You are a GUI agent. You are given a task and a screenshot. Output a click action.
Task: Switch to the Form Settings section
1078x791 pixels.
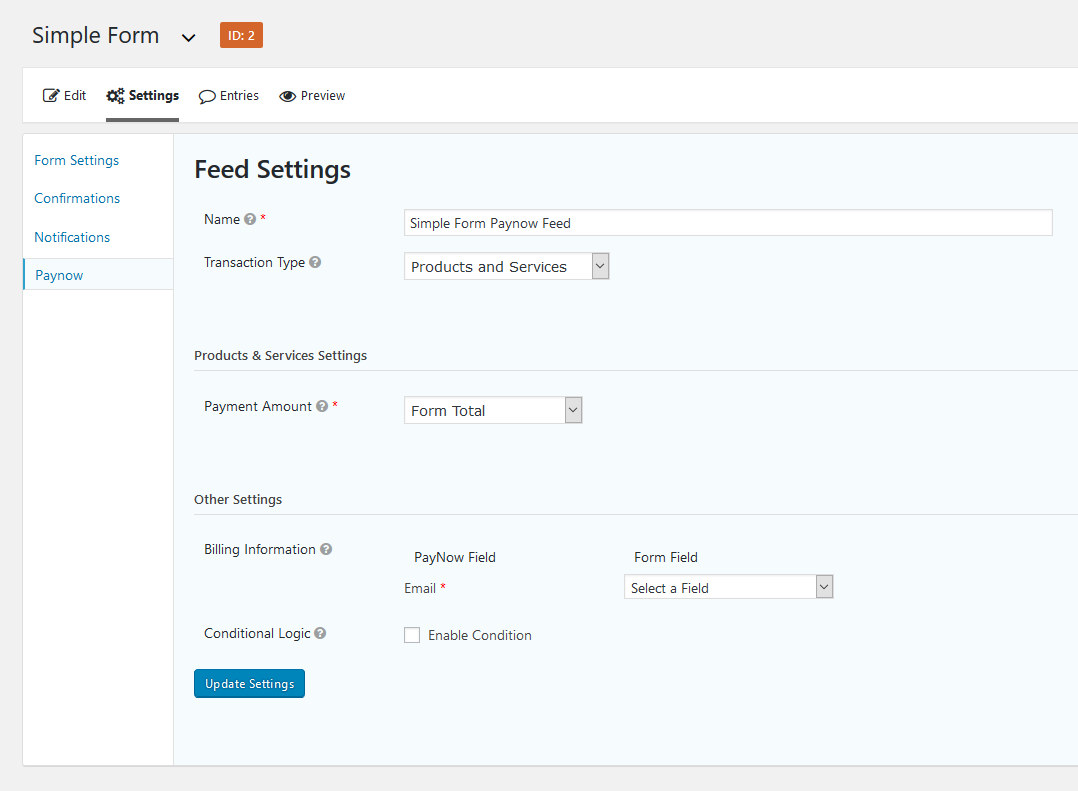tap(76, 160)
